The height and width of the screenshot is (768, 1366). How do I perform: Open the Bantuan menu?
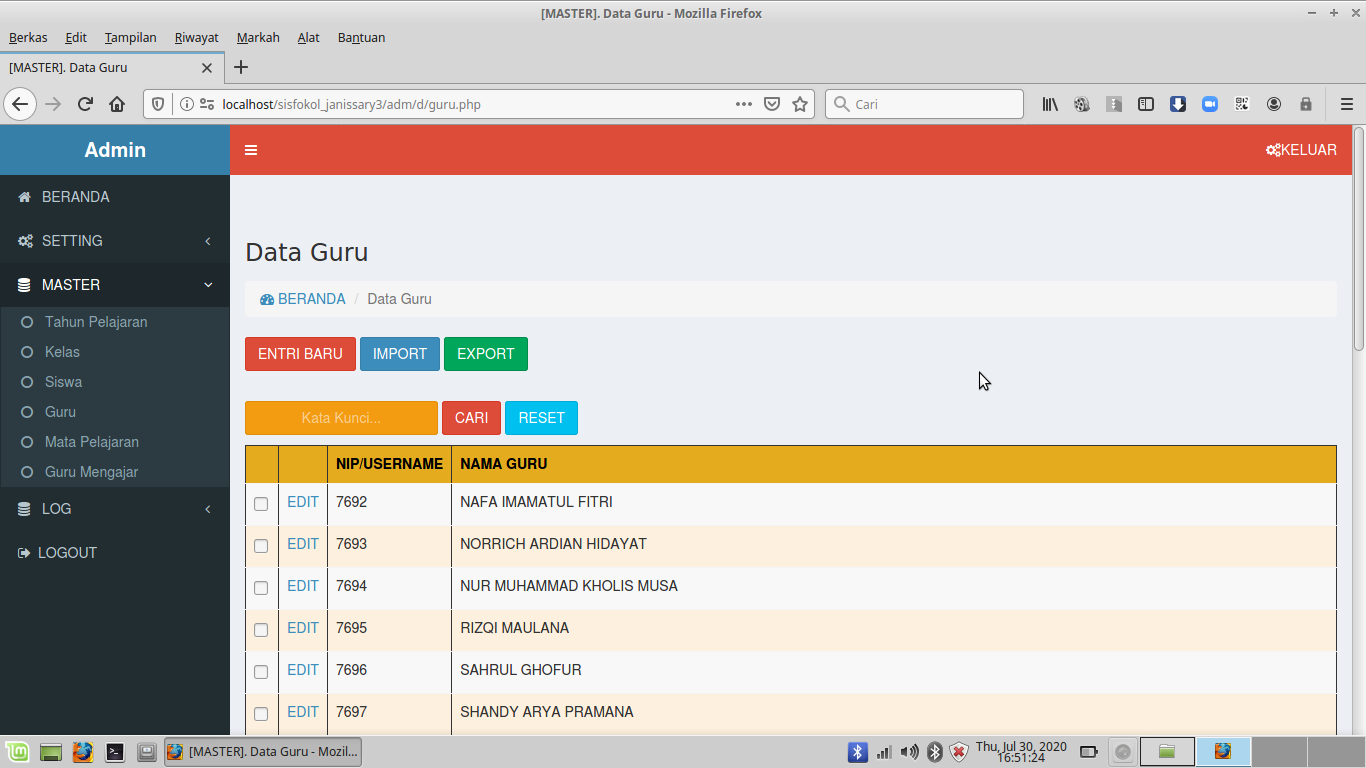coord(361,37)
